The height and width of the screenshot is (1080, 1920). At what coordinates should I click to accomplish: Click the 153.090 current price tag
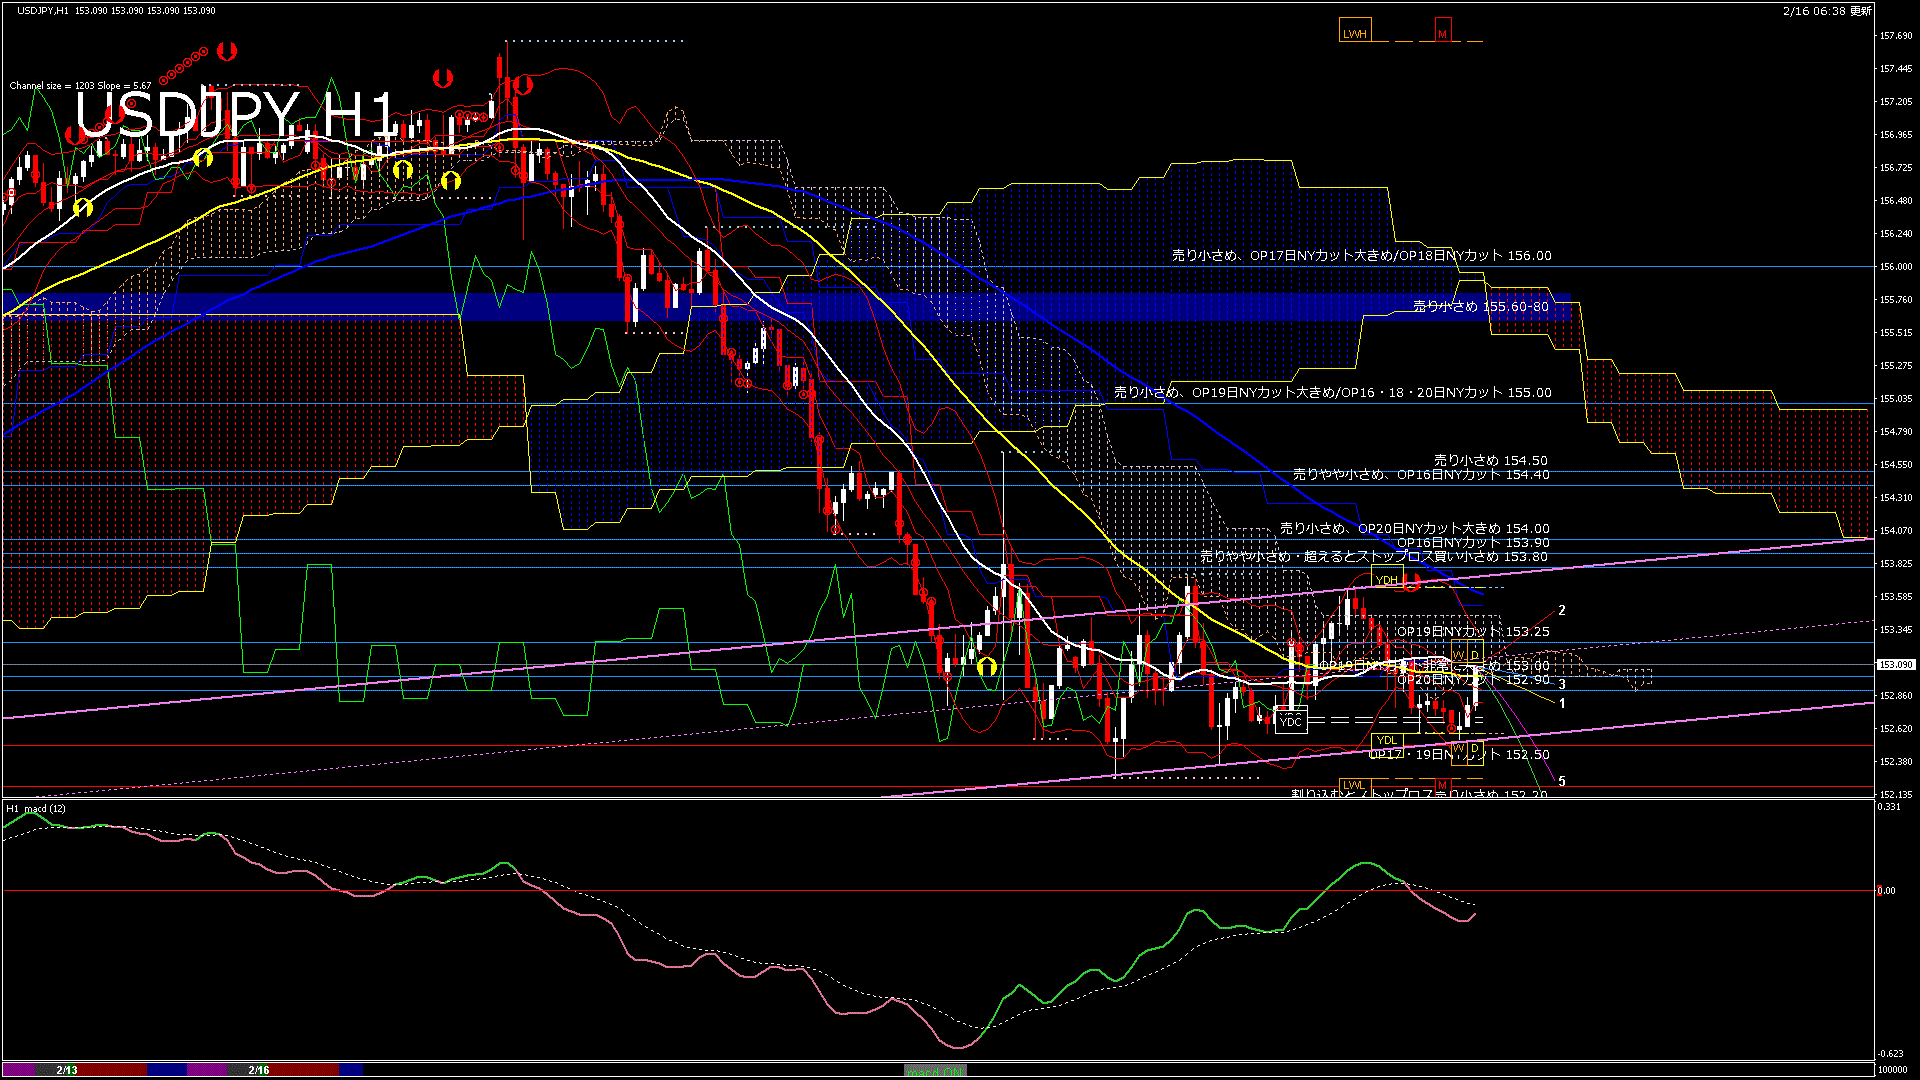(1895, 664)
